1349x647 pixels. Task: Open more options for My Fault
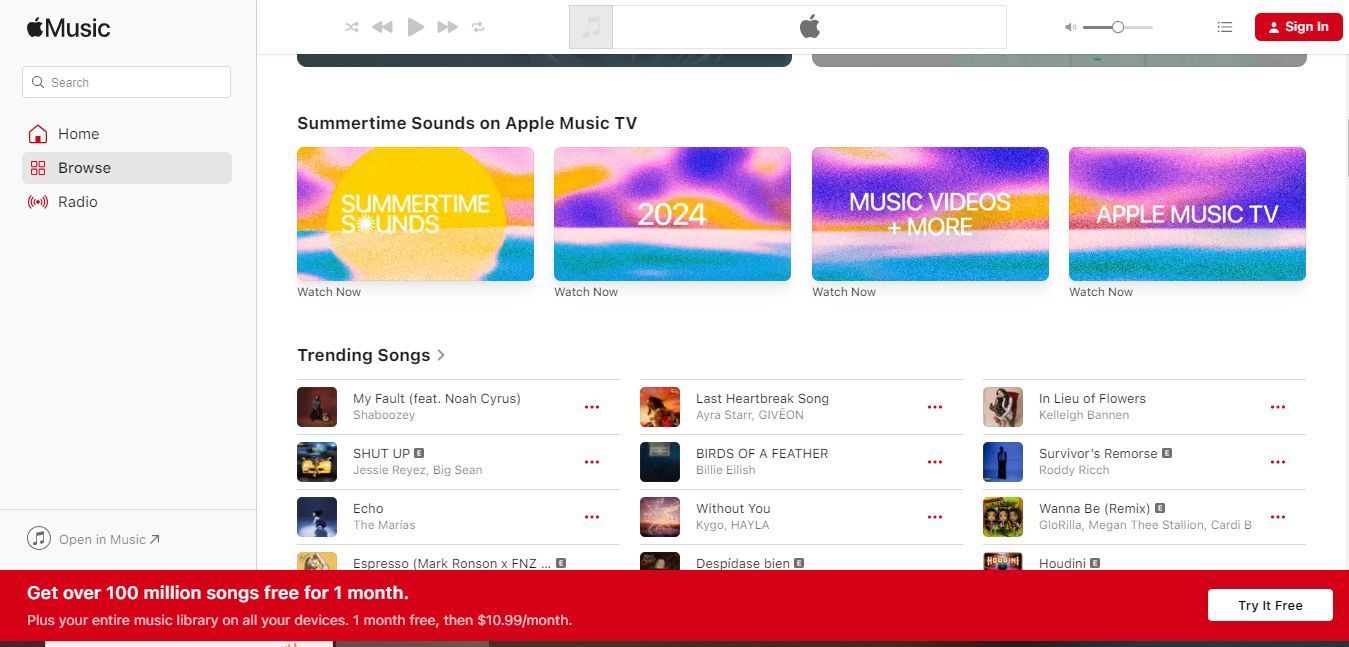point(592,406)
